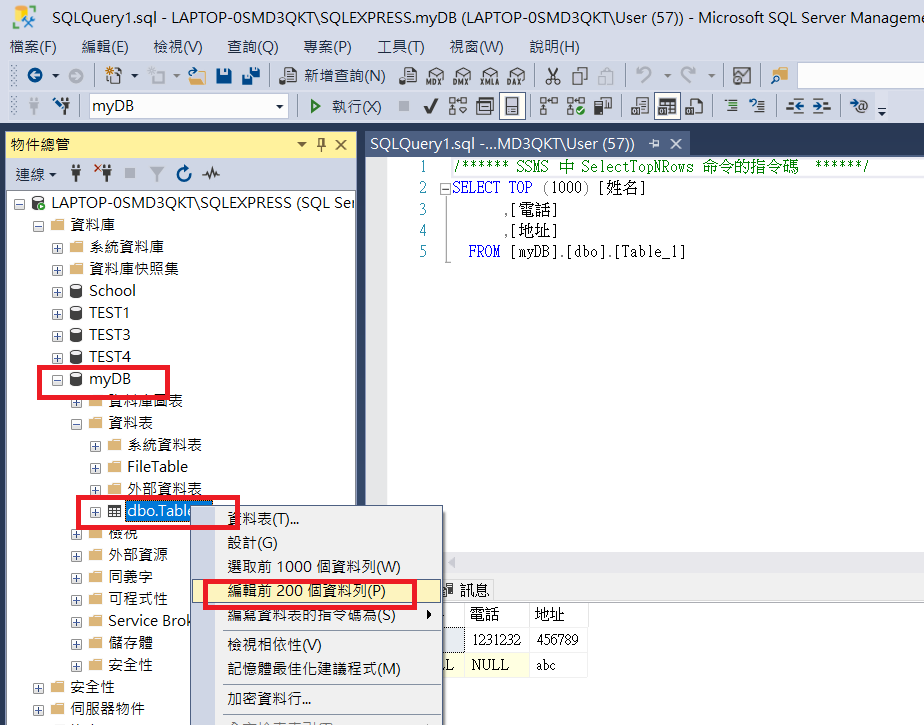This screenshot has height=725, width=924.
Task: Click the Results to File icon
Action: pos(694,107)
